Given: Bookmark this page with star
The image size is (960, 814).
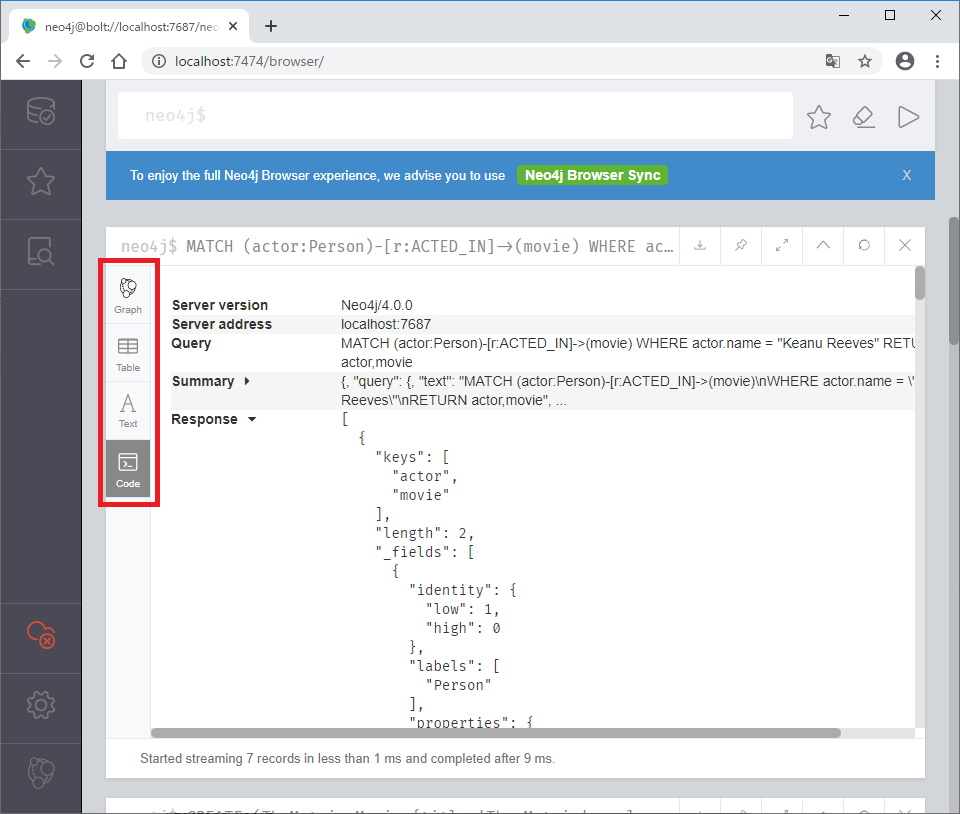Looking at the screenshot, I should [864, 61].
